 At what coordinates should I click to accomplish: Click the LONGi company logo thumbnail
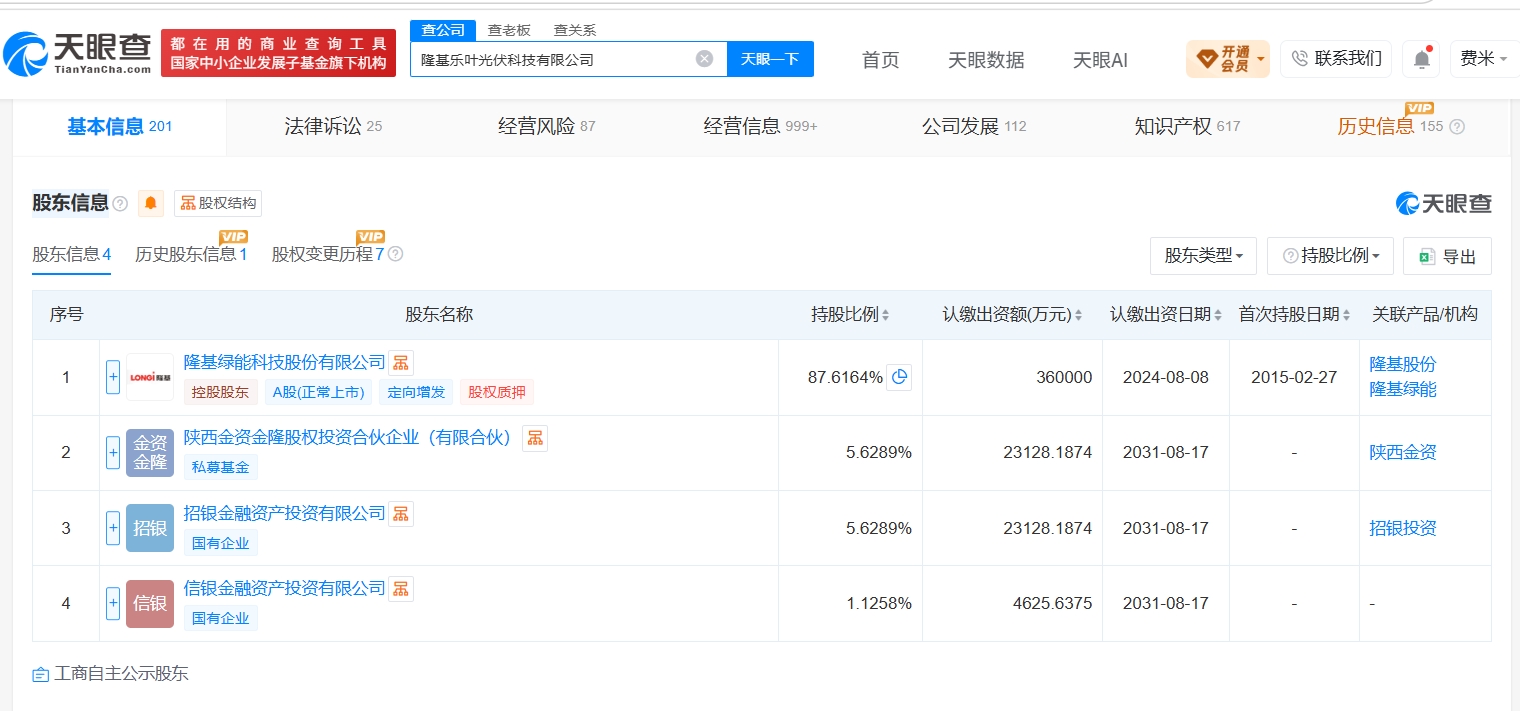150,377
